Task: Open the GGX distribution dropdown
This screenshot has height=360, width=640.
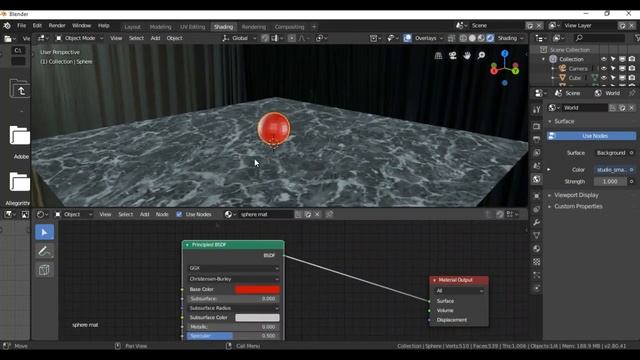Action: pos(233,268)
